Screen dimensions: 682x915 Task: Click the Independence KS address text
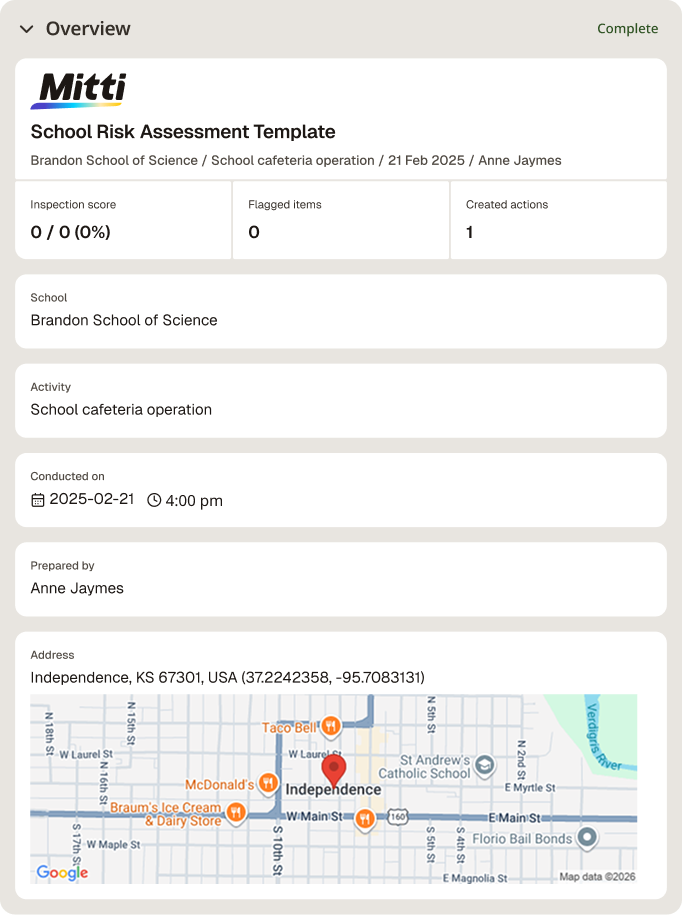tap(228, 677)
